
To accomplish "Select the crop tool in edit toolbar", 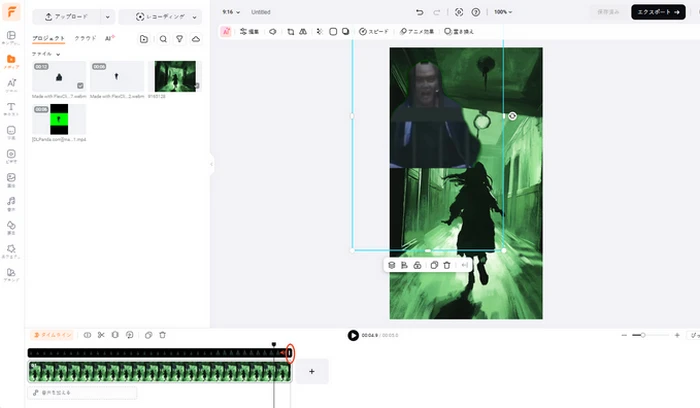I will [291, 31].
